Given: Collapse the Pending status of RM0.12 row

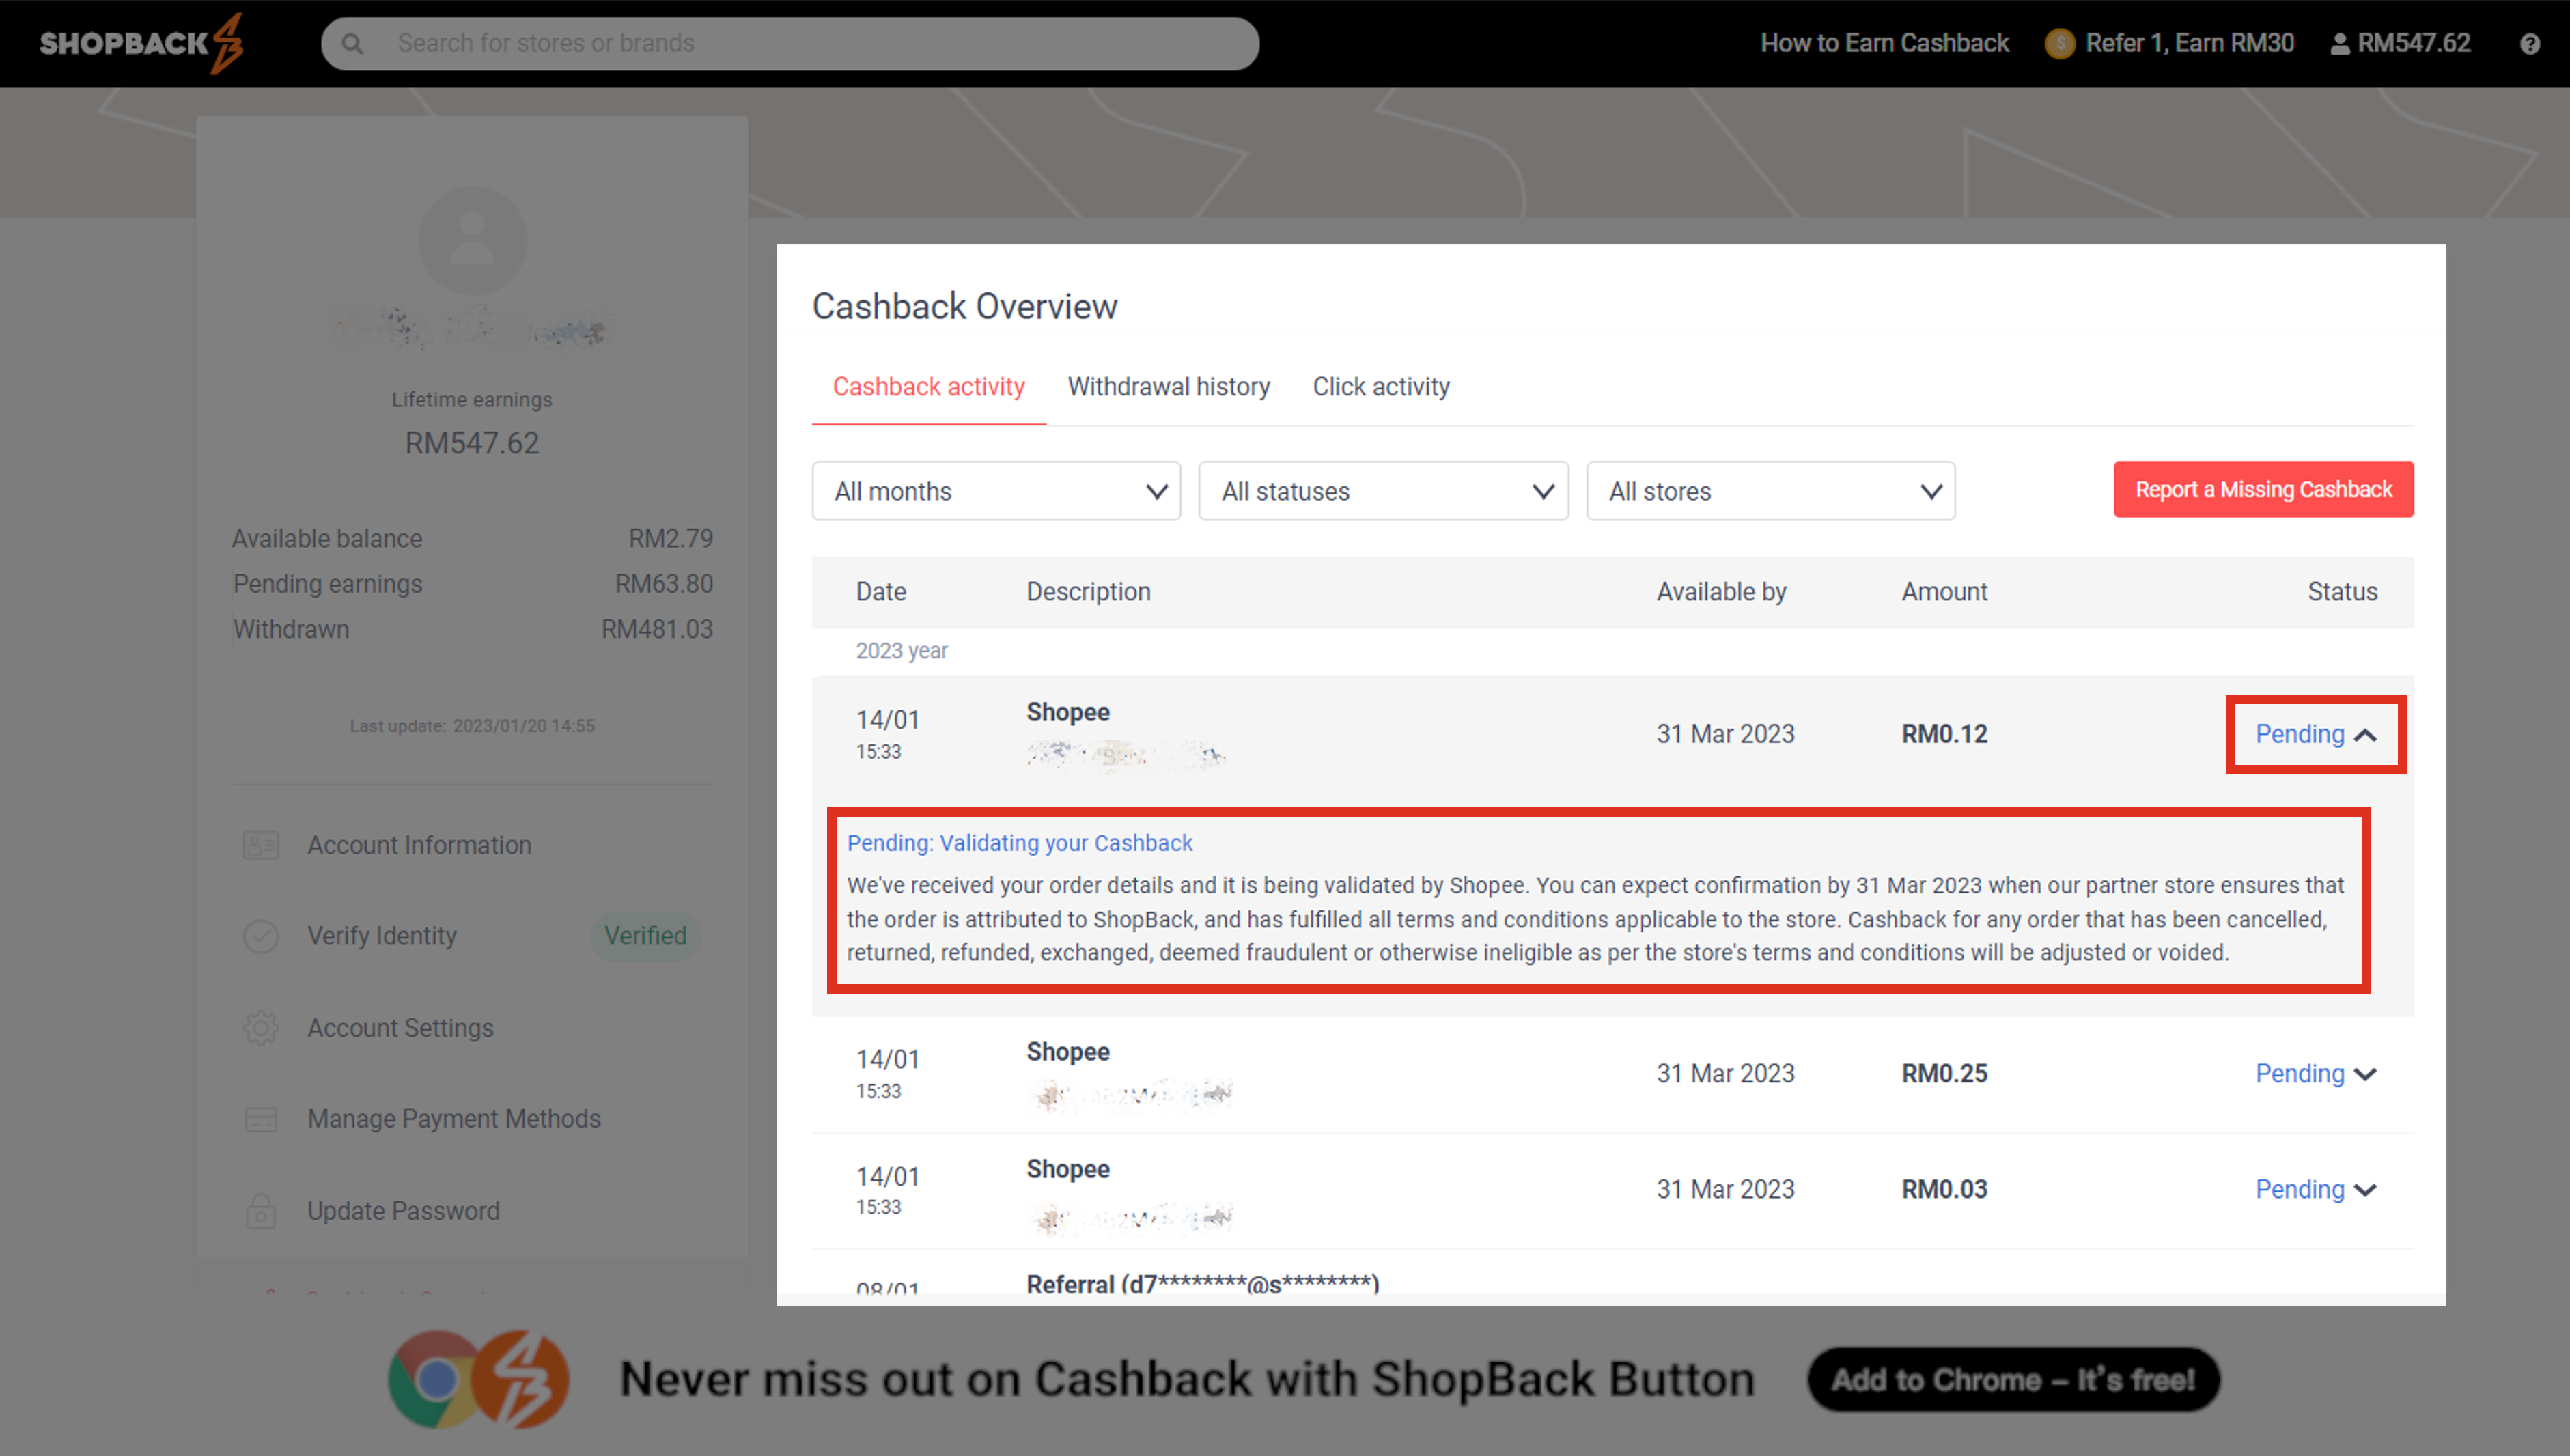Looking at the screenshot, I should (x=2315, y=734).
